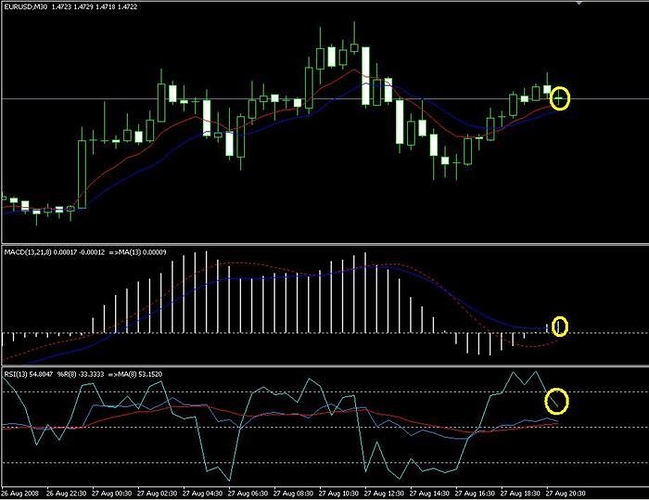Screen dimensions: 649x500
Task: Click the 27 Aug 12:30 time label
Action: coord(384,493)
